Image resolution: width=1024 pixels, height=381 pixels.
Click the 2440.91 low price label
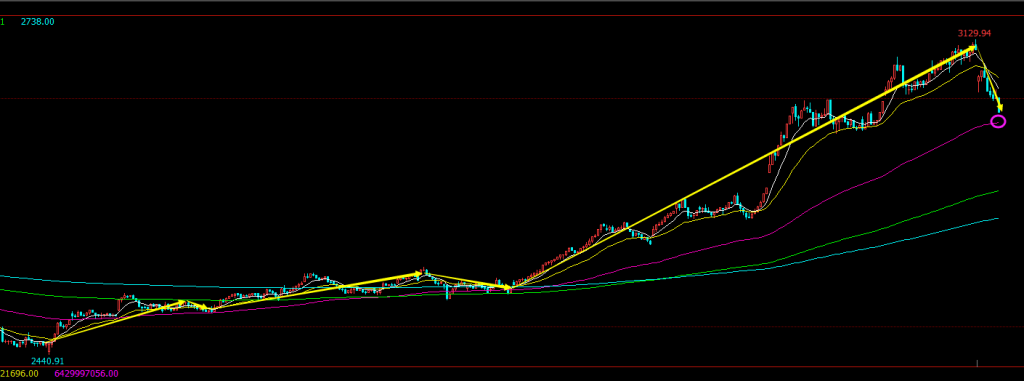coord(48,361)
